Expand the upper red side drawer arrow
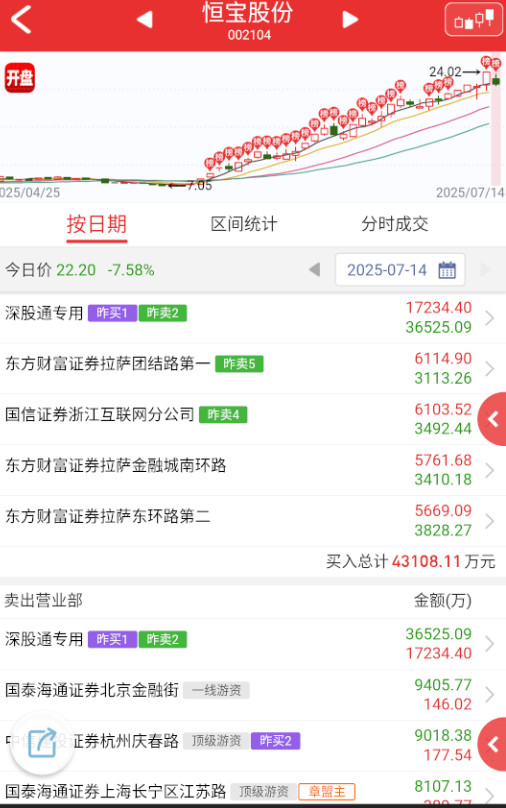Image resolution: width=506 pixels, height=808 pixels. [493, 419]
